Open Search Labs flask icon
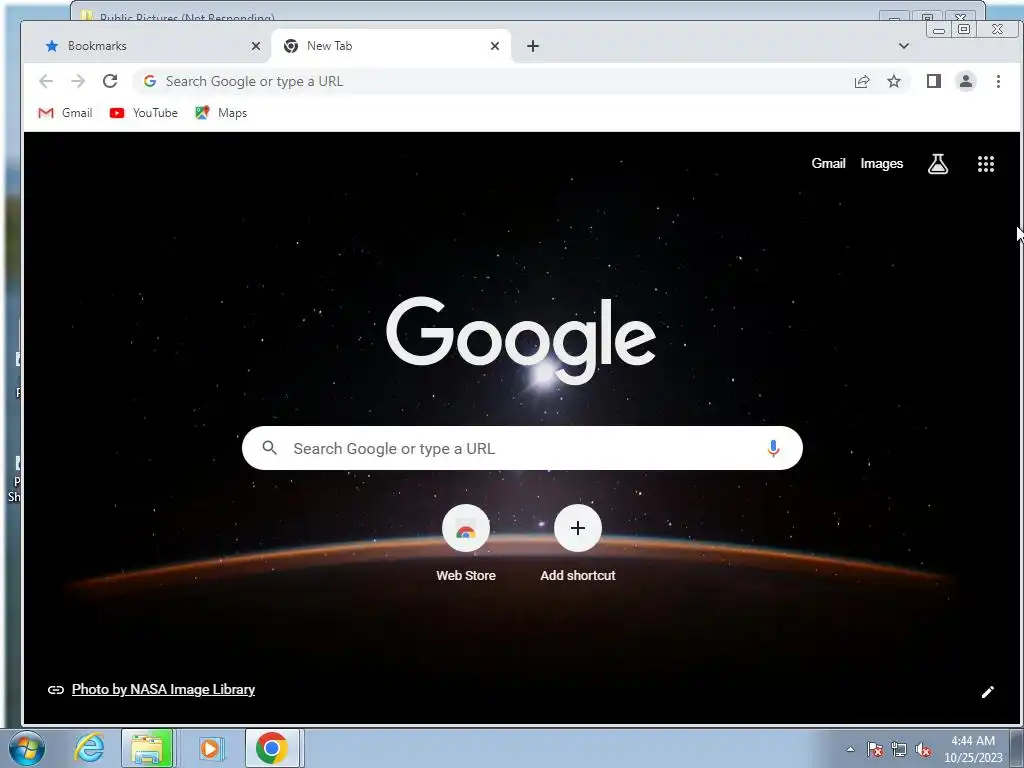 tap(938, 164)
